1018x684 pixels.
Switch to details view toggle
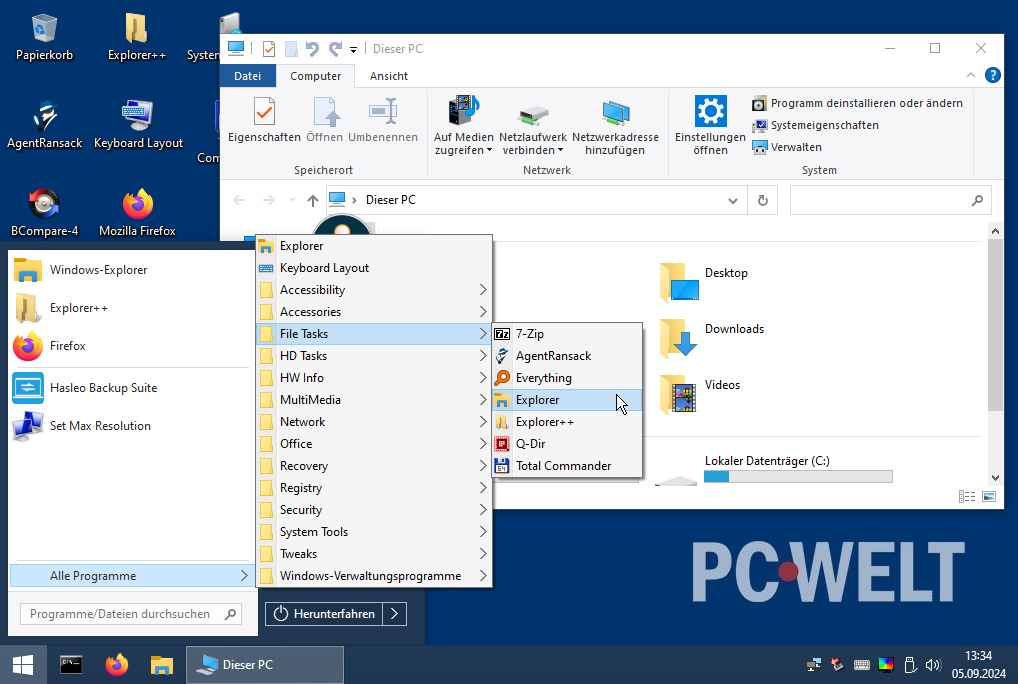coord(967,496)
